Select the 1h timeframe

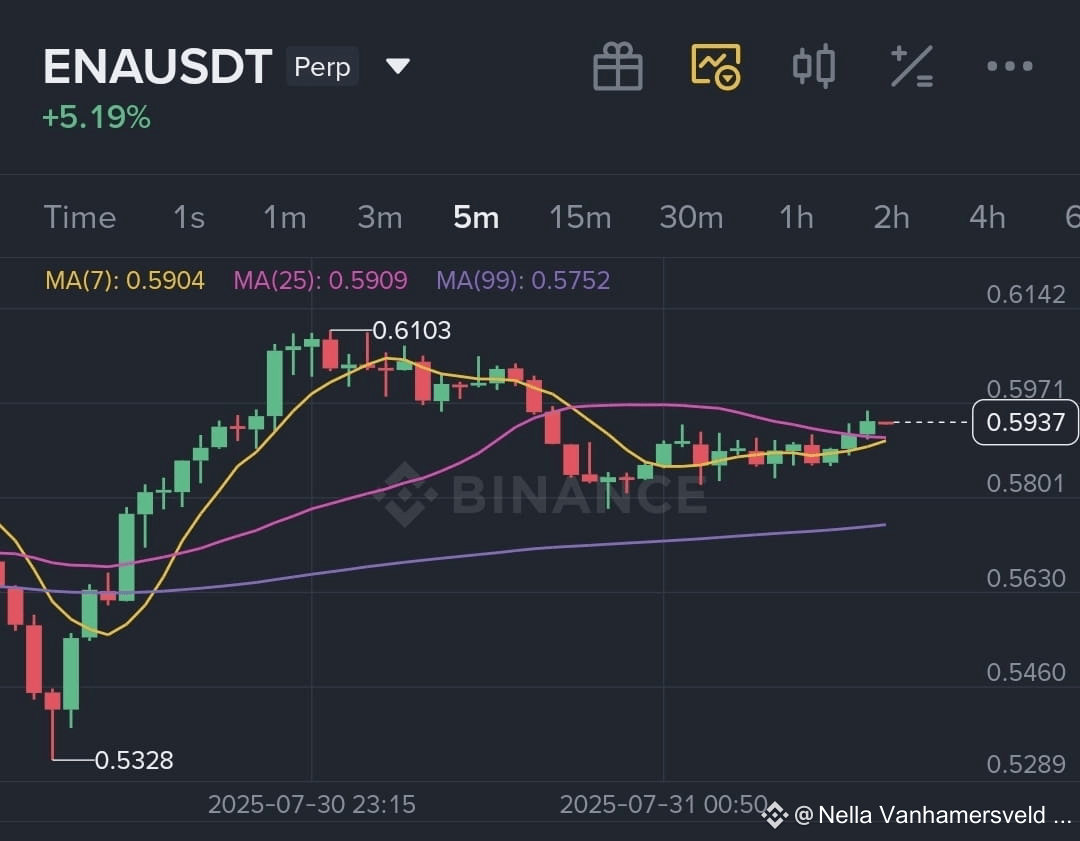click(796, 218)
